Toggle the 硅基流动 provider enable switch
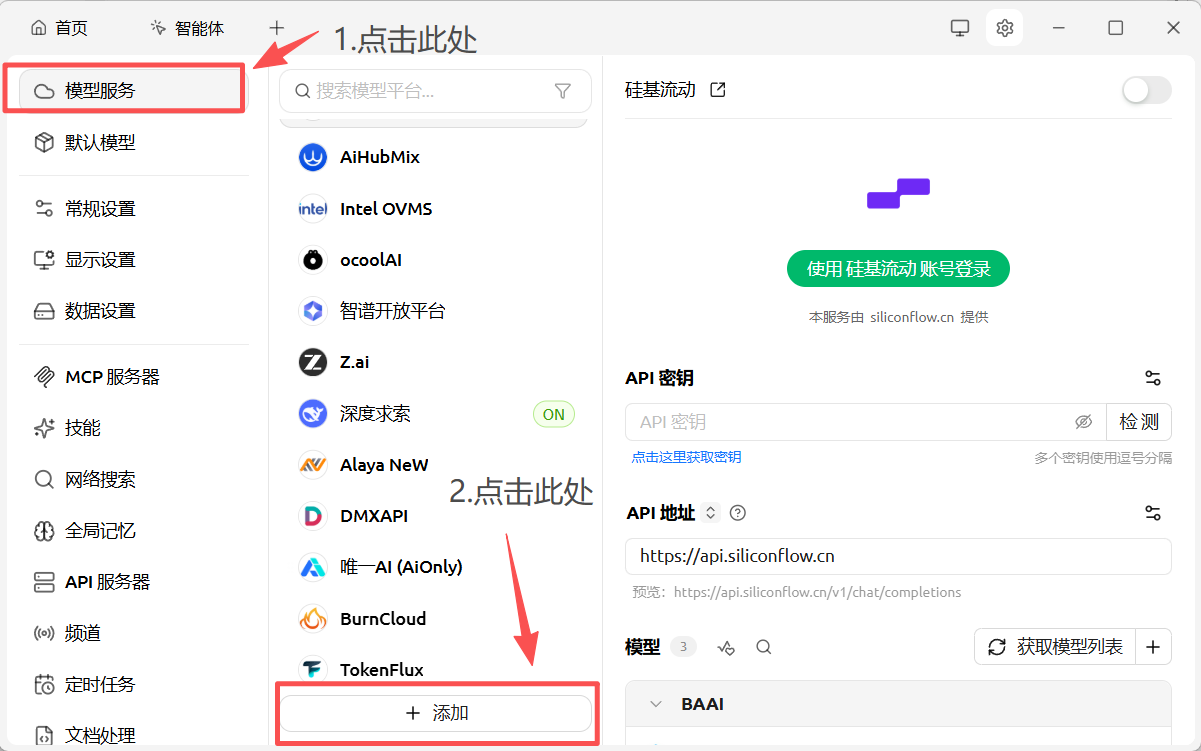The height and width of the screenshot is (751, 1201). (x=1146, y=91)
